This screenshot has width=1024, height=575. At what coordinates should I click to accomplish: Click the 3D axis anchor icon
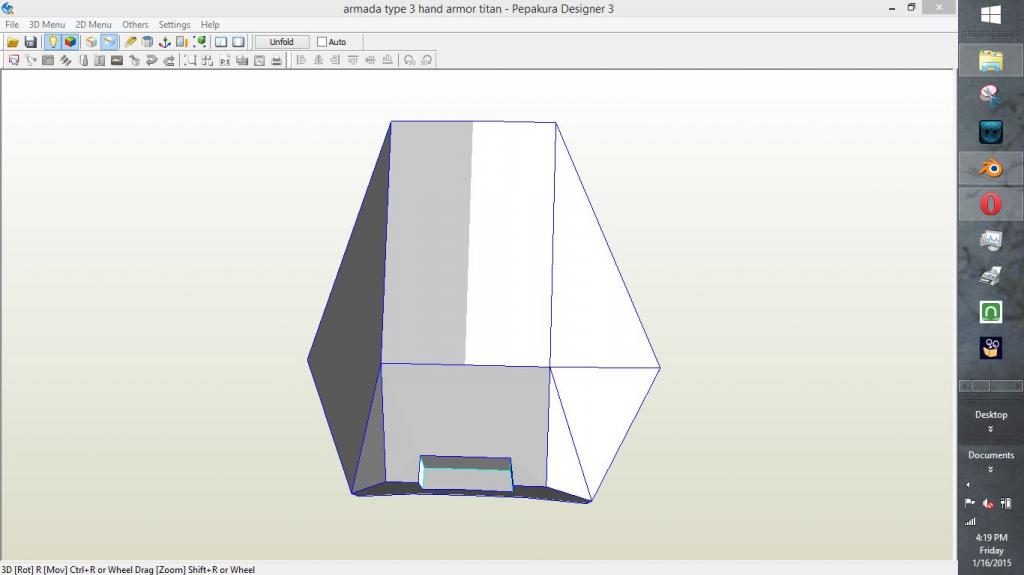[x=165, y=42]
